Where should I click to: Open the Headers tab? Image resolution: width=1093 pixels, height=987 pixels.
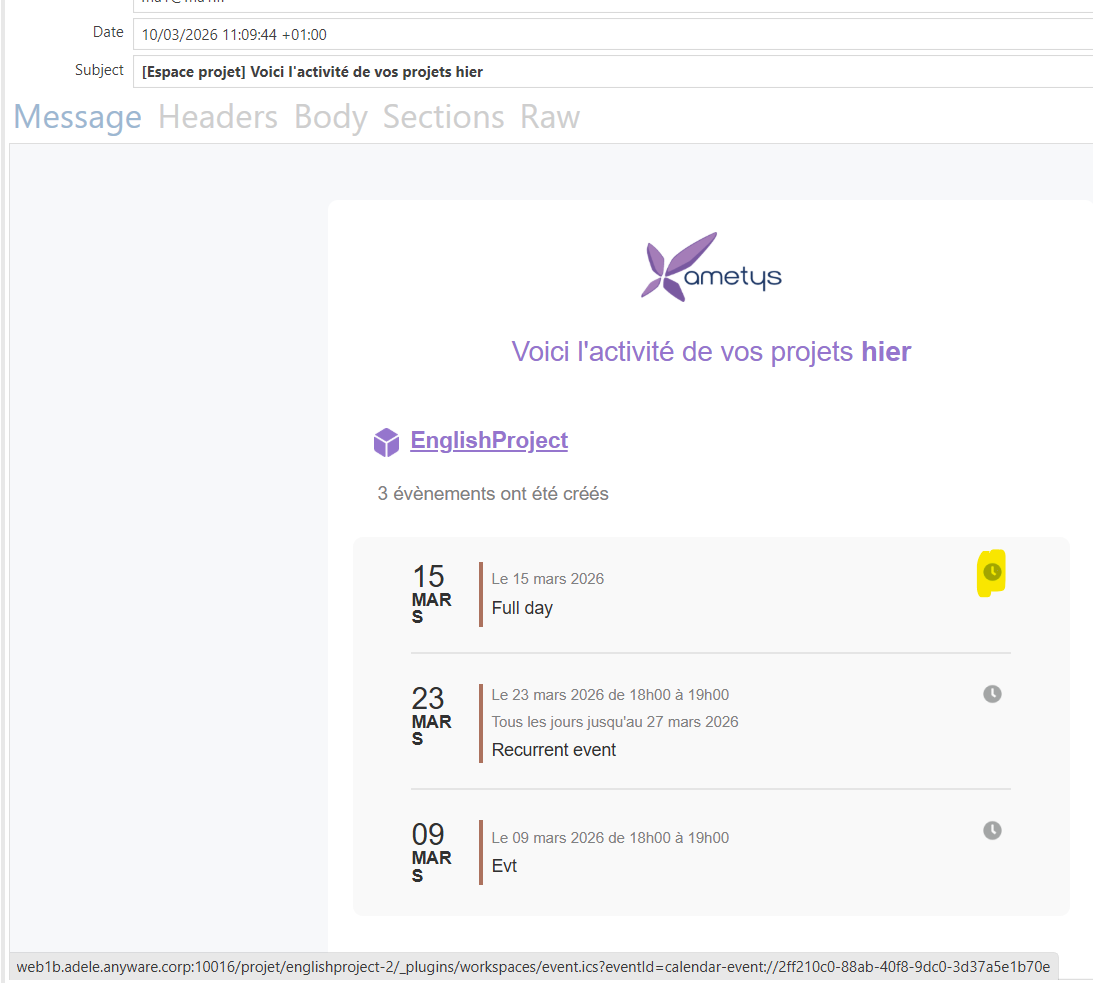[x=218, y=117]
